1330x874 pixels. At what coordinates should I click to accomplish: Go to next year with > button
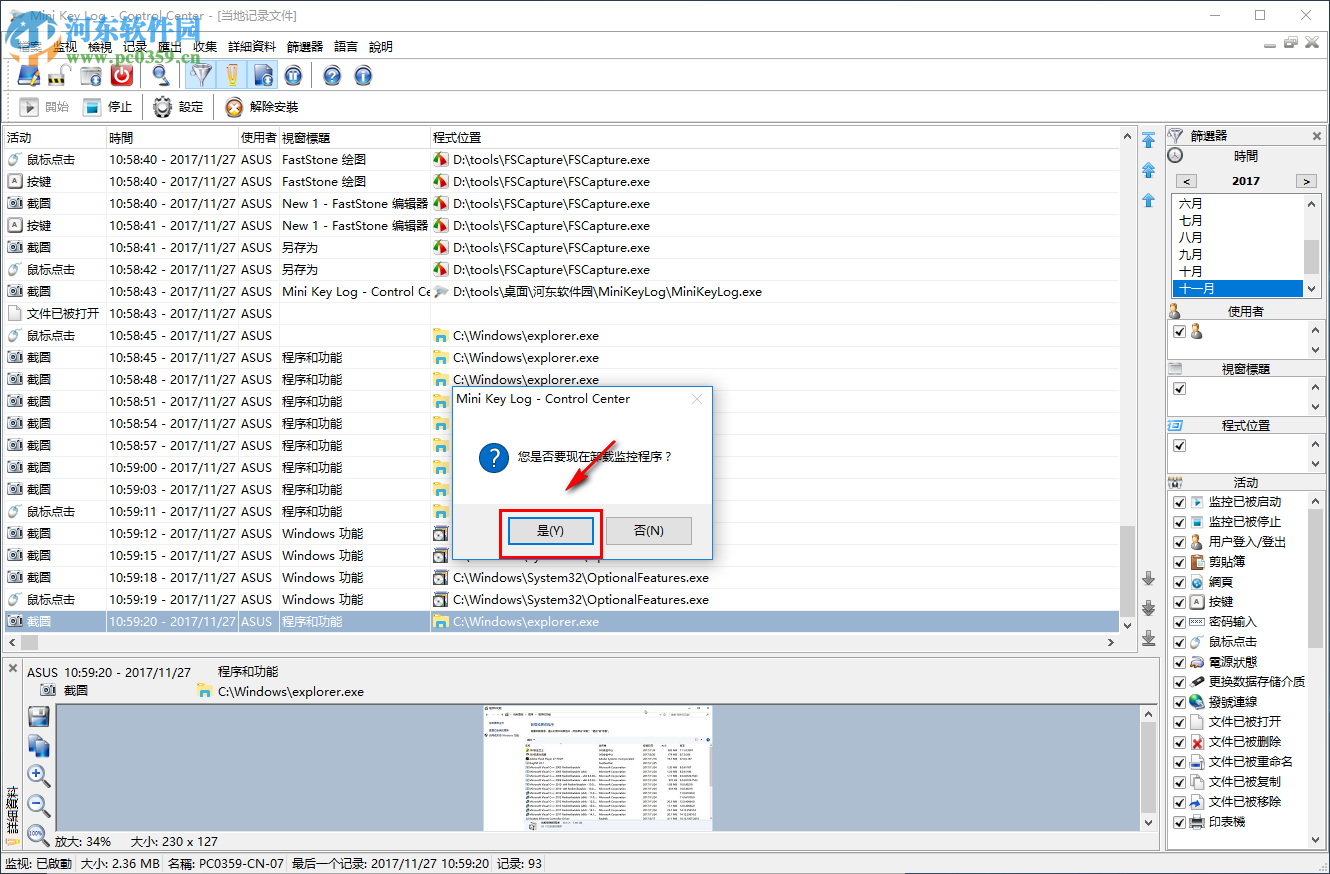click(x=1306, y=181)
